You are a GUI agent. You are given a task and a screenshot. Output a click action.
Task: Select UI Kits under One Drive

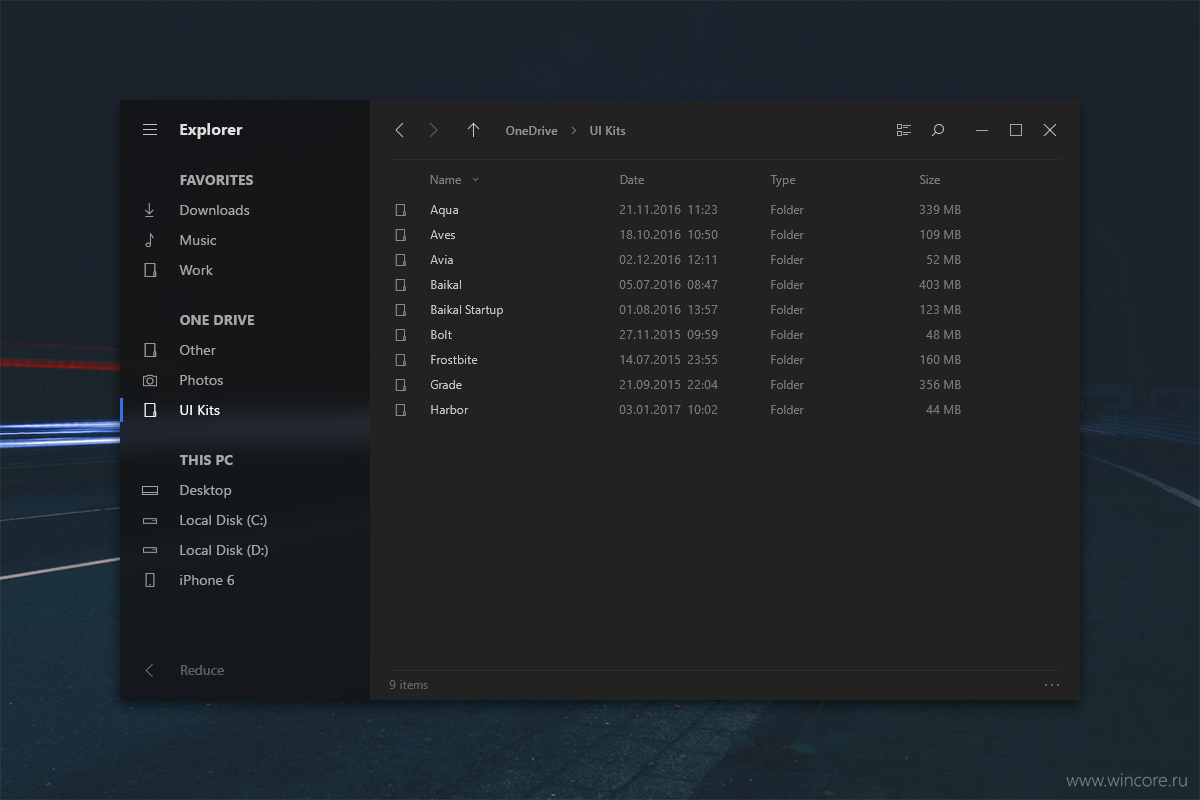[200, 410]
